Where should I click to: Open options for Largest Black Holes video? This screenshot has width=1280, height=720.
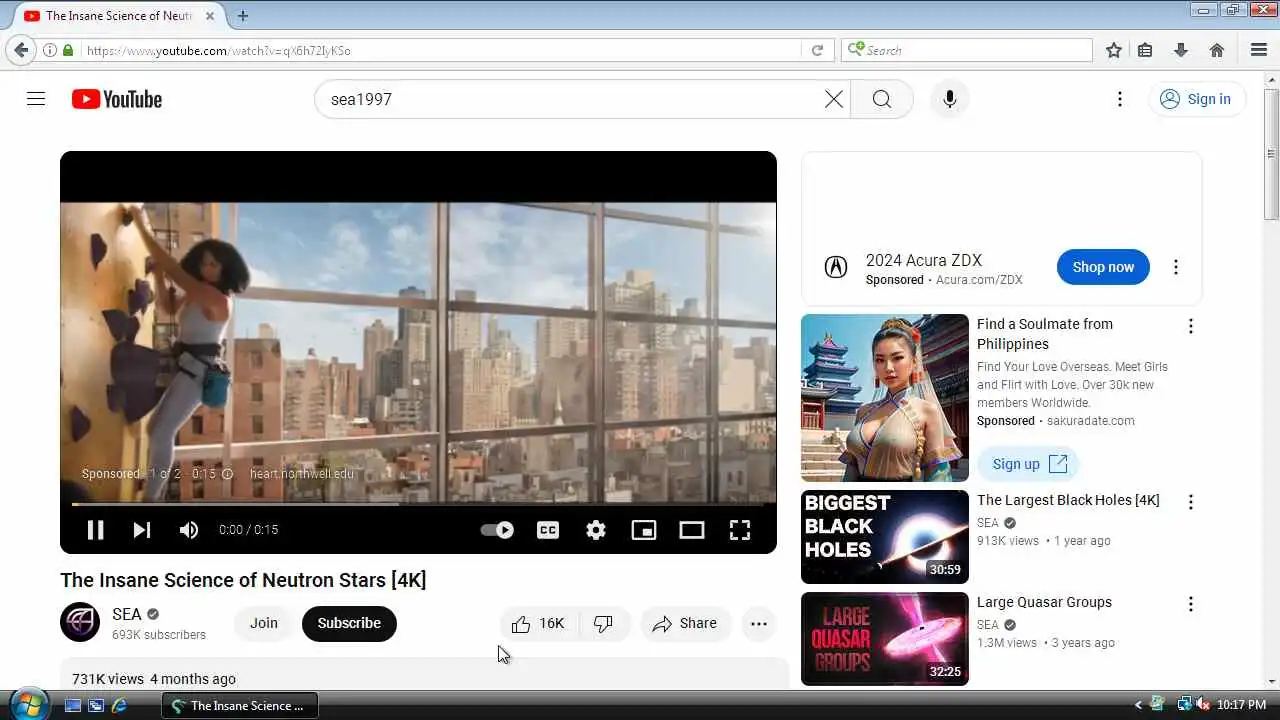[x=1190, y=502]
